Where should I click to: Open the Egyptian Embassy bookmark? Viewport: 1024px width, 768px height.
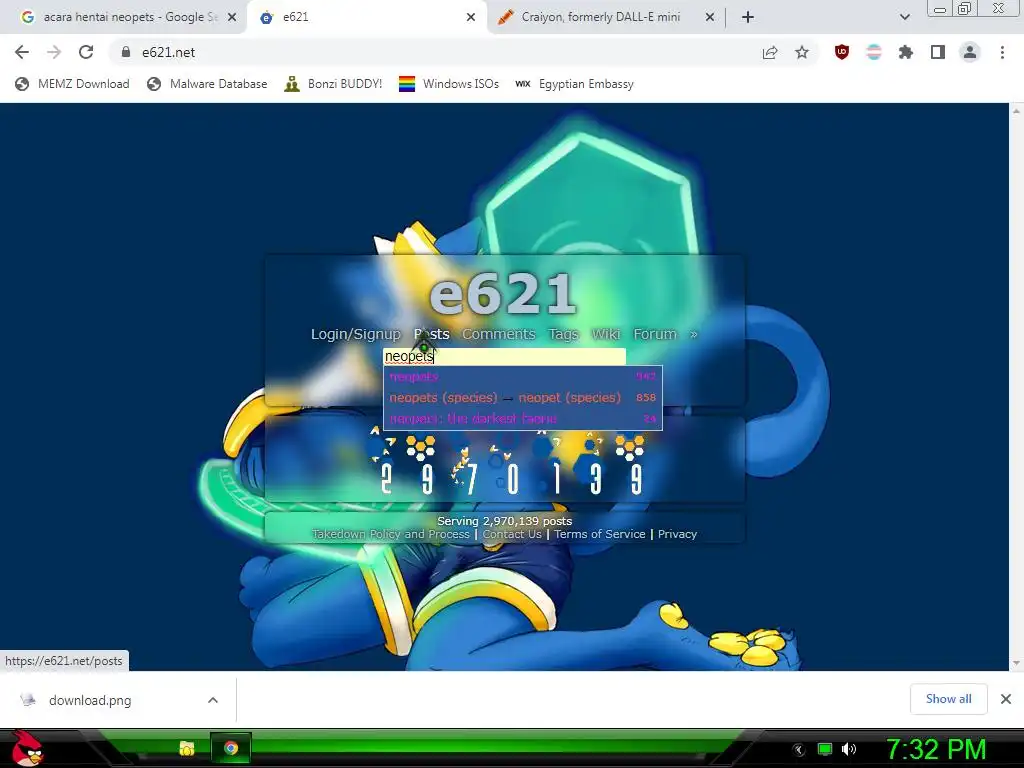pos(574,84)
